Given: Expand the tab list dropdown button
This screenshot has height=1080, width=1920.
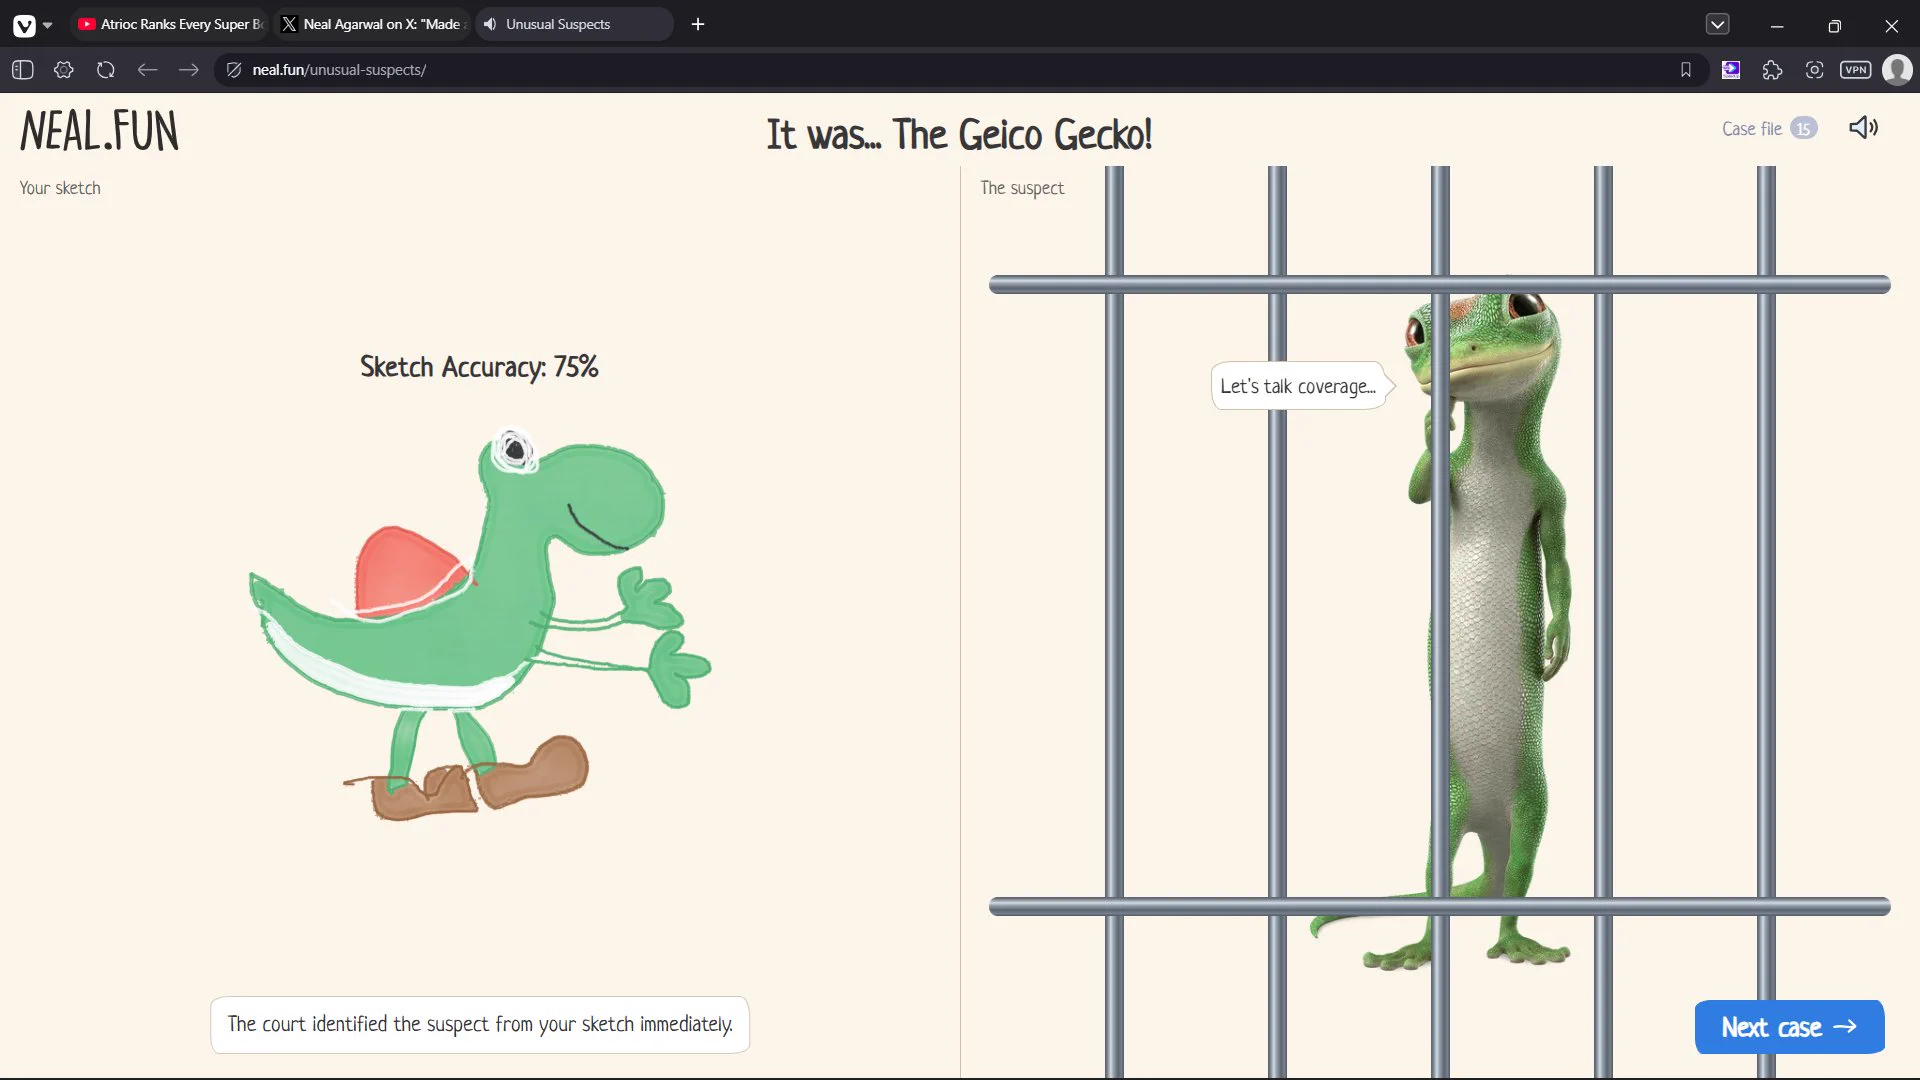Looking at the screenshot, I should tap(1717, 24).
